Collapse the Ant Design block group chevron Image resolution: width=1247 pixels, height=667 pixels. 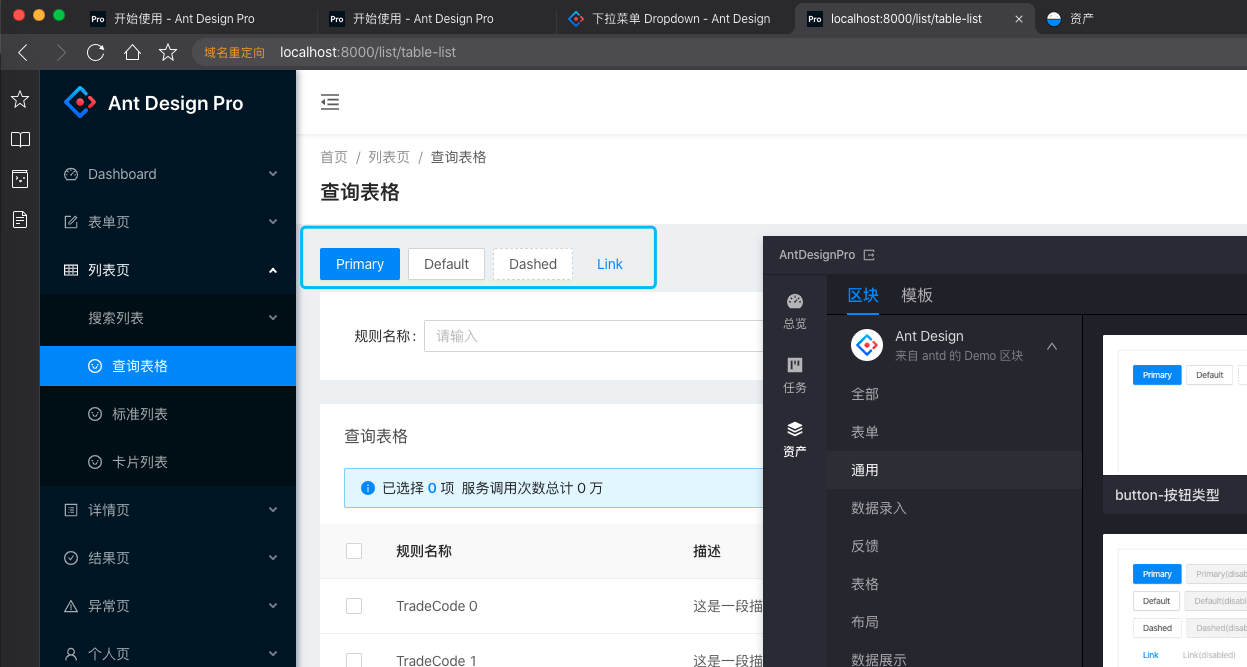tap(1052, 346)
